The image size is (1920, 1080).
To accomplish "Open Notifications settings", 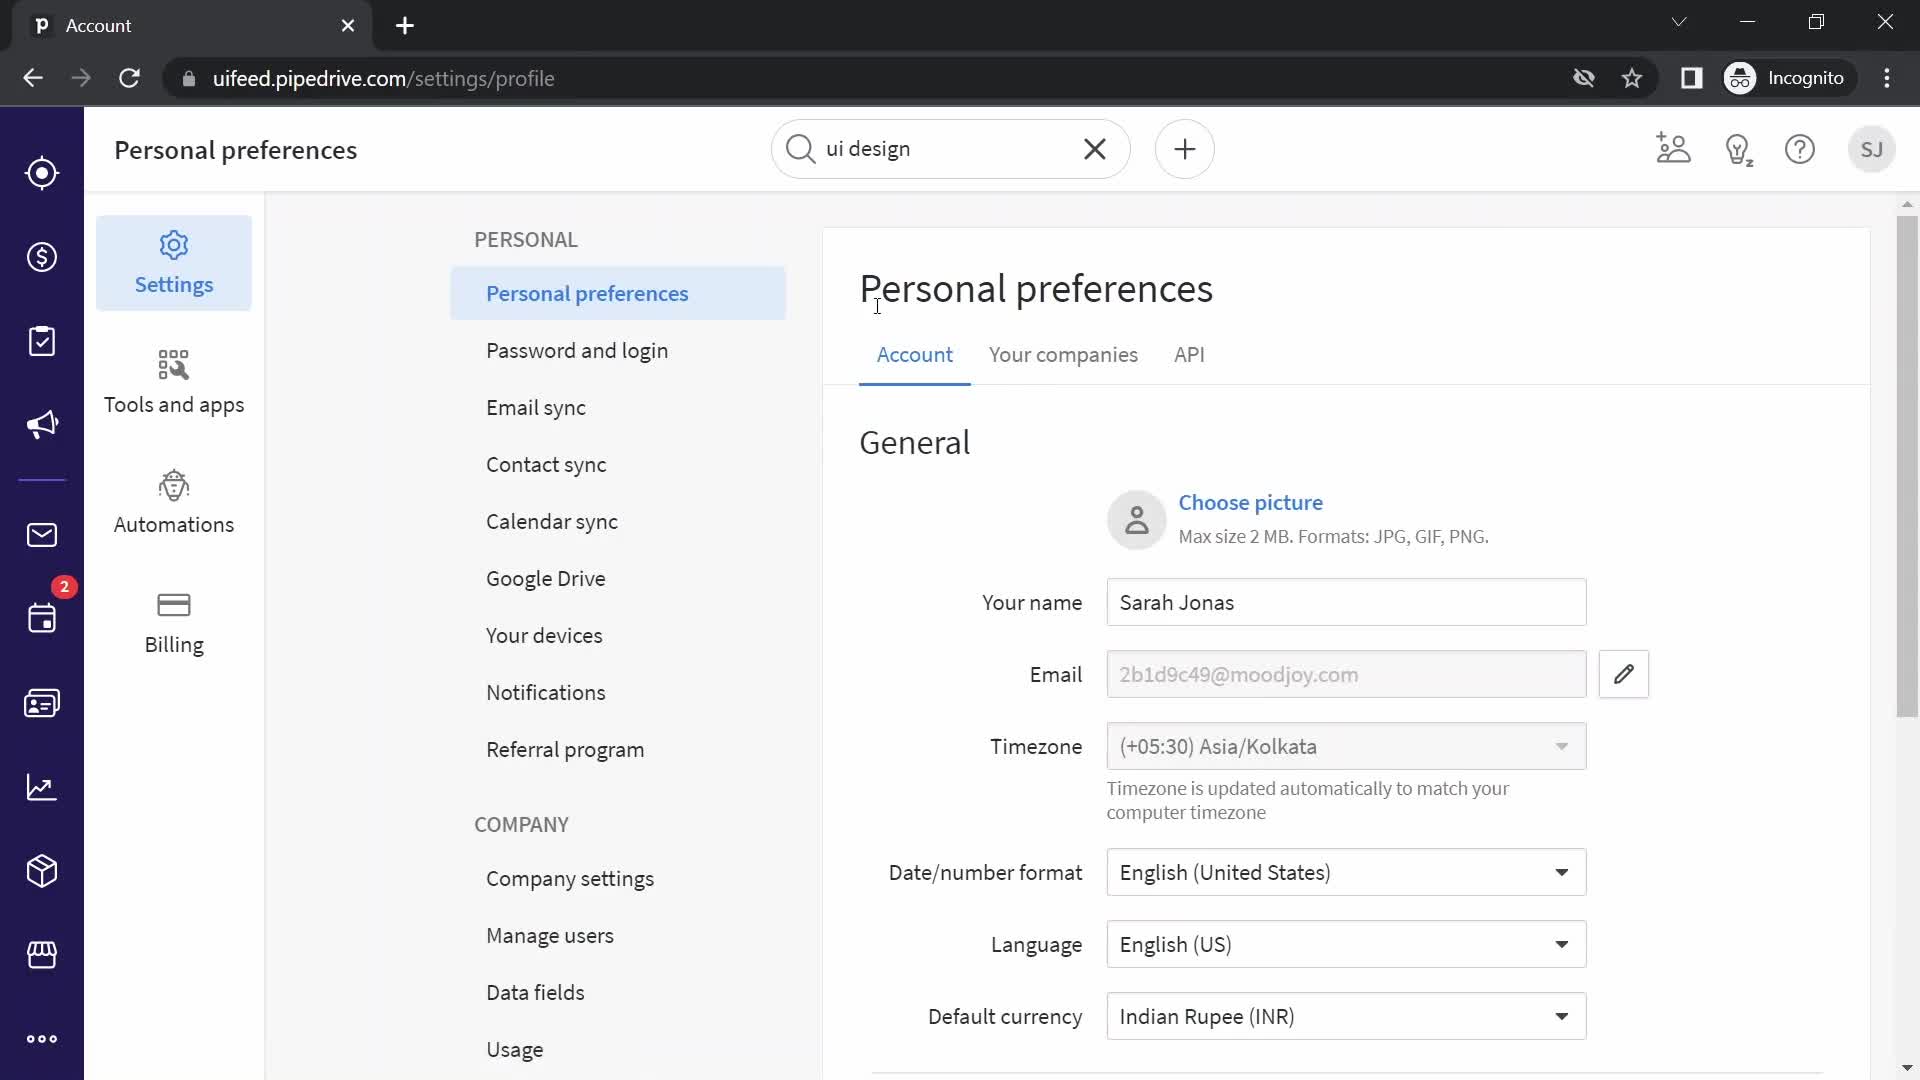I will click(618, 692).
